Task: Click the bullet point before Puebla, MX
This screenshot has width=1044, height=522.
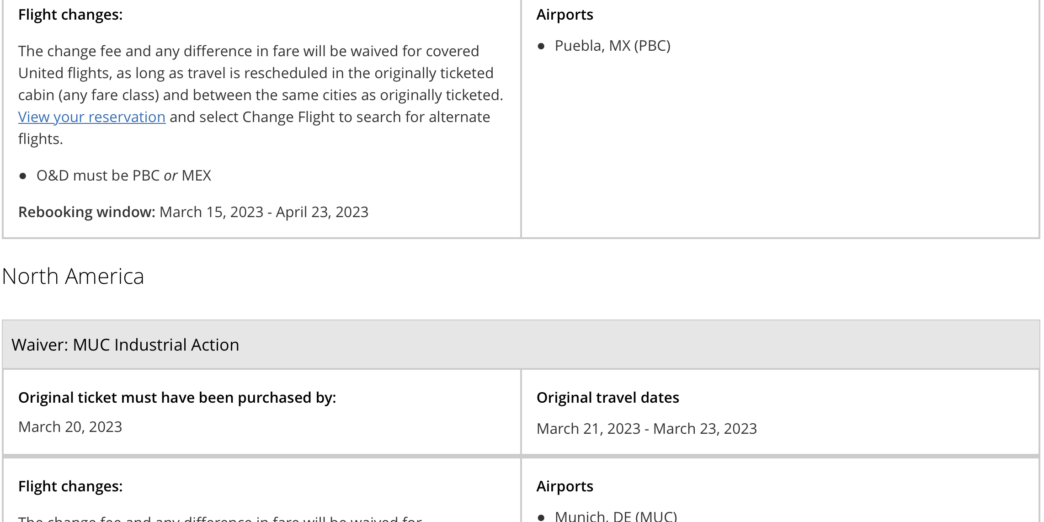Action: pos(541,46)
